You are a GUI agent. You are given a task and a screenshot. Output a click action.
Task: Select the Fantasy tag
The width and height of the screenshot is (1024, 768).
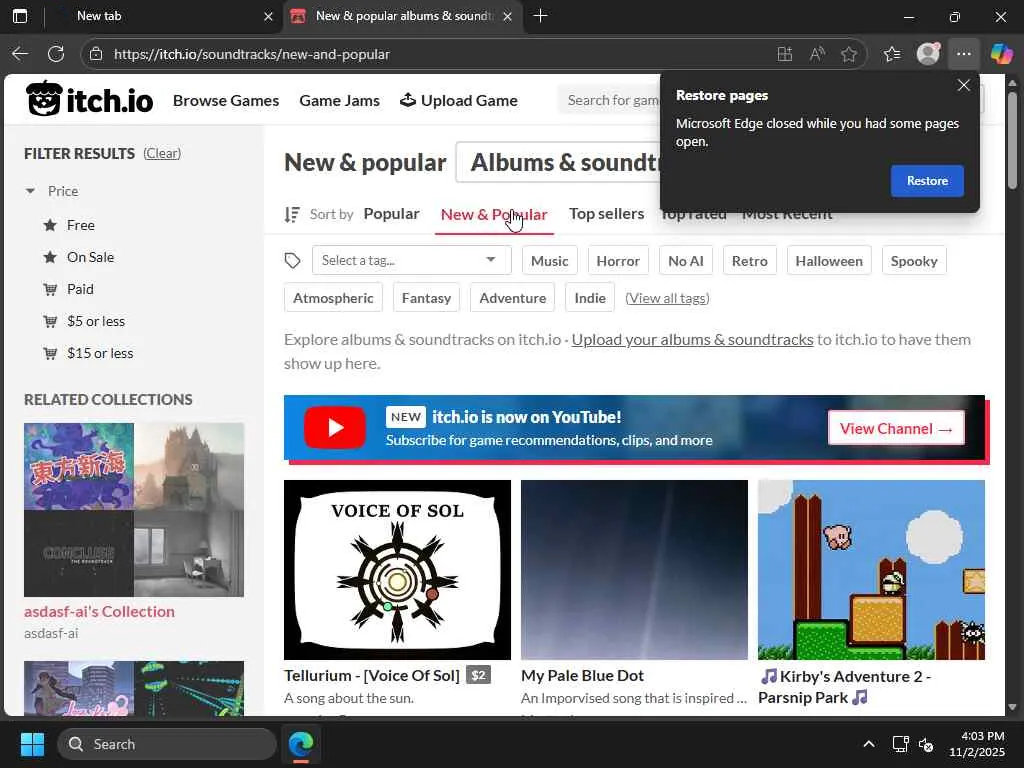pyautogui.click(x=426, y=298)
